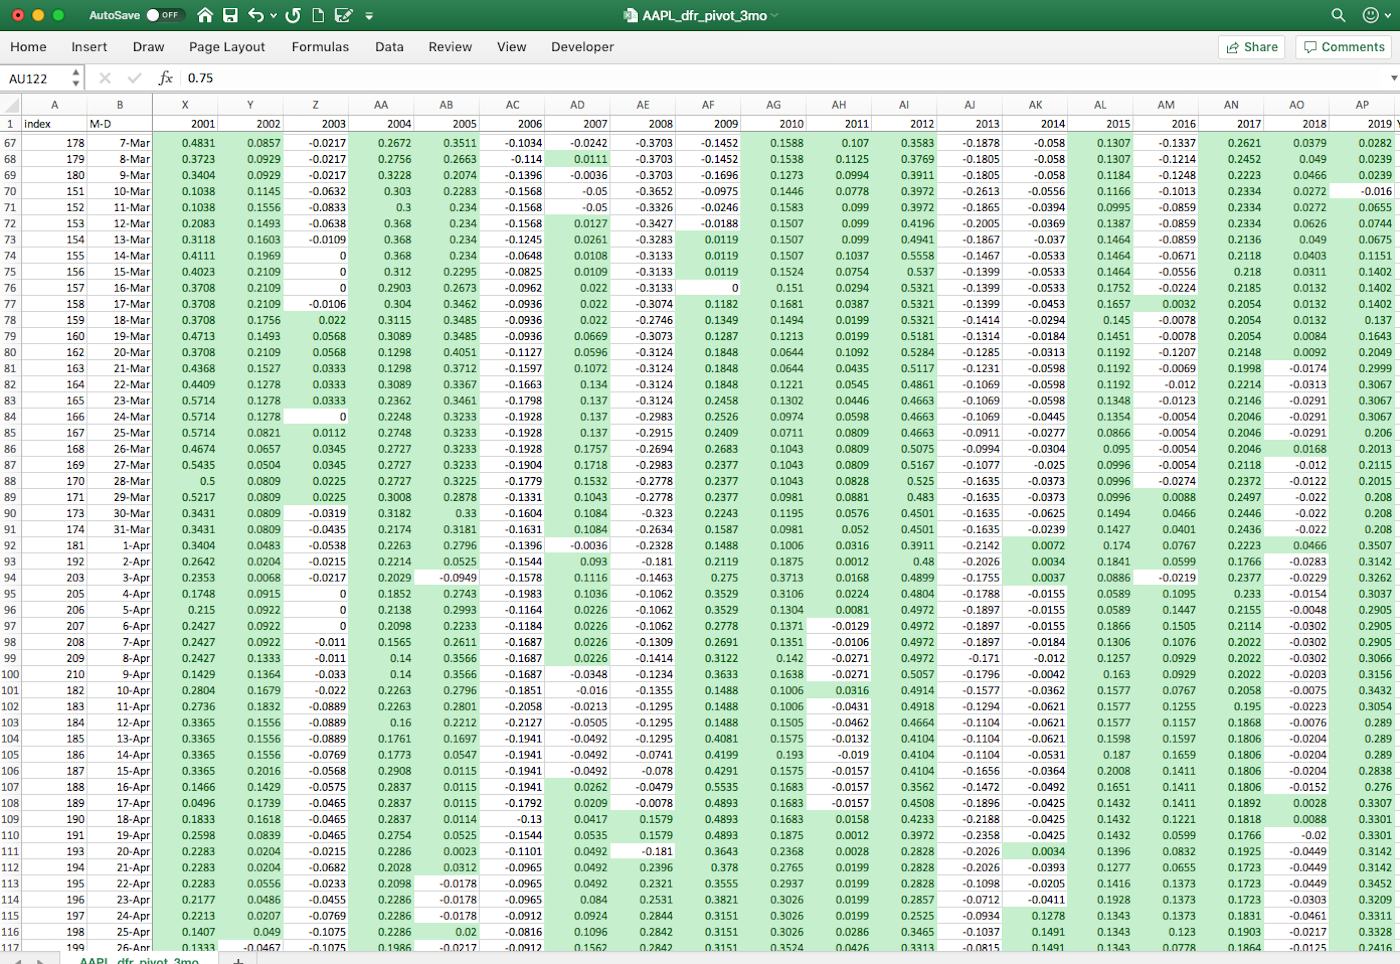Click the Share button
The image size is (1400, 964).
(x=1250, y=47)
